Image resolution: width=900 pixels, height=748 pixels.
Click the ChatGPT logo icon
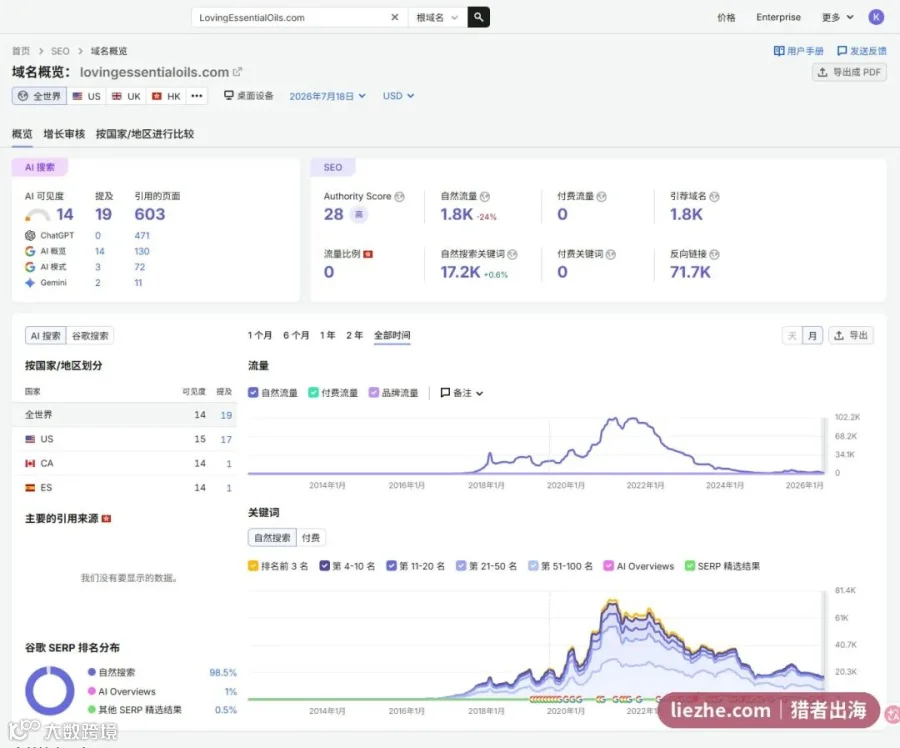tap(30, 235)
